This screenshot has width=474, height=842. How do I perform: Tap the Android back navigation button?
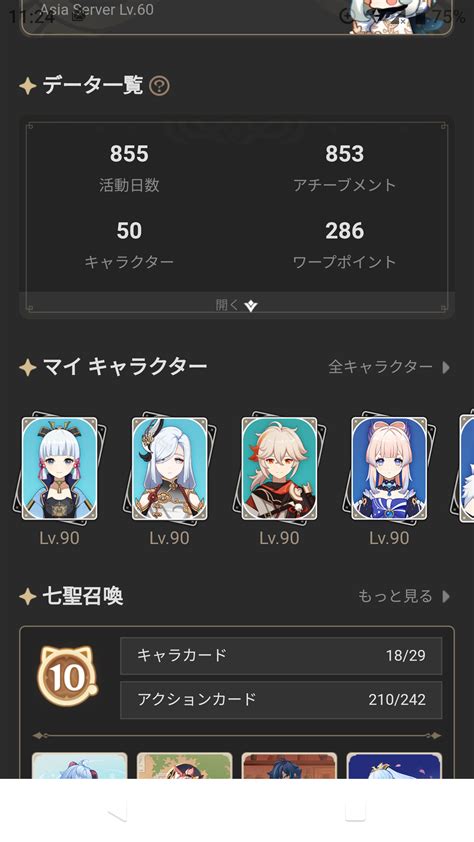(x=119, y=810)
